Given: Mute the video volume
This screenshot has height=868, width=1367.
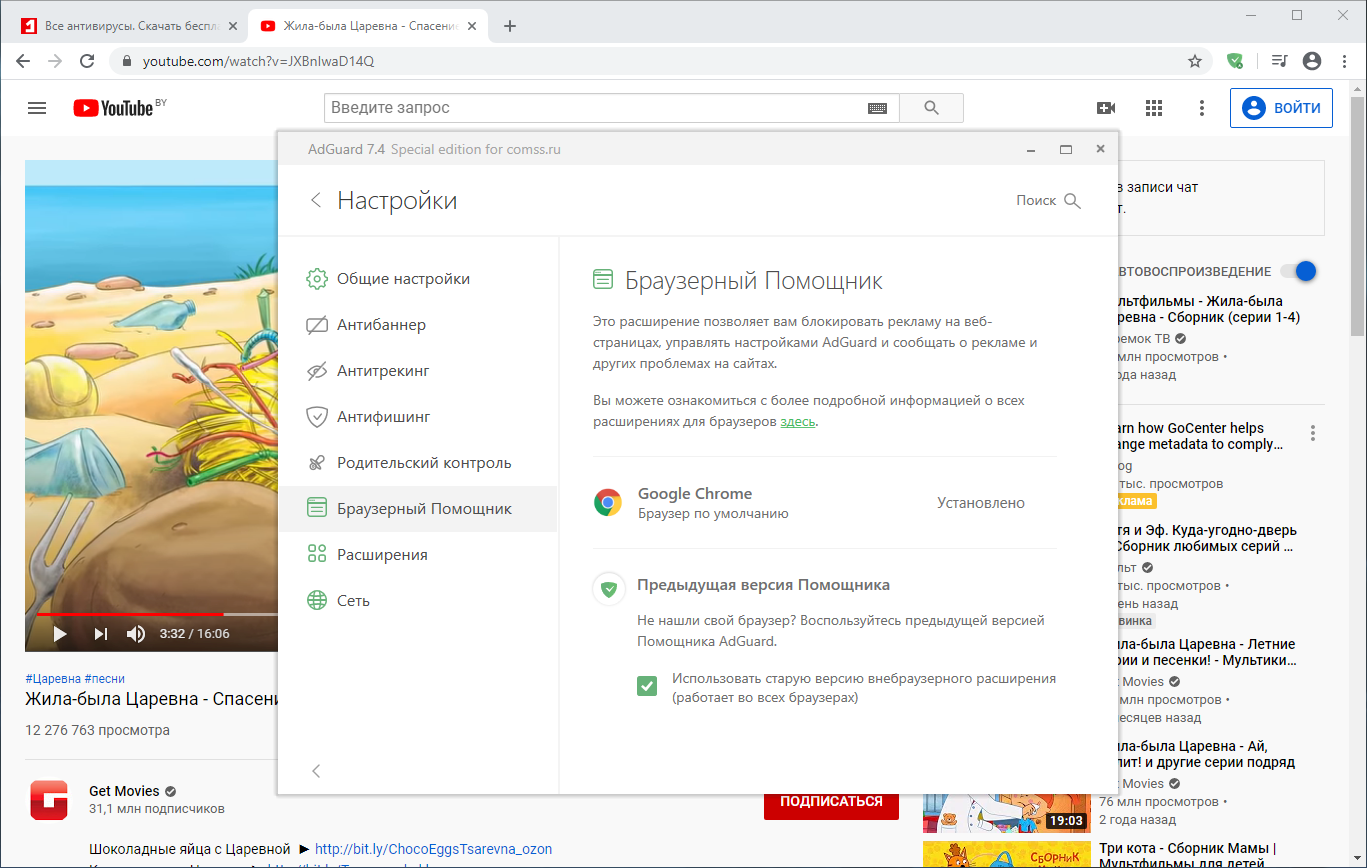Looking at the screenshot, I should [136, 633].
